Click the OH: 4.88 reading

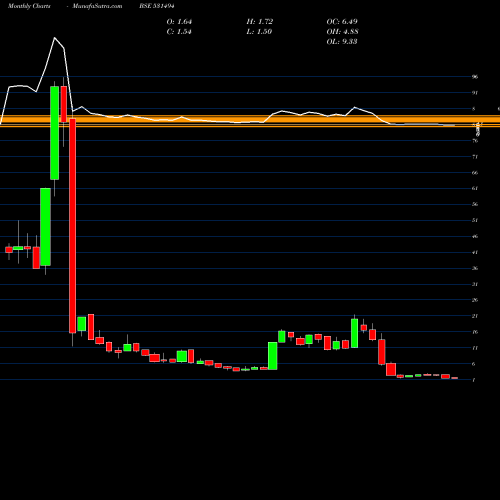[x=342, y=32]
